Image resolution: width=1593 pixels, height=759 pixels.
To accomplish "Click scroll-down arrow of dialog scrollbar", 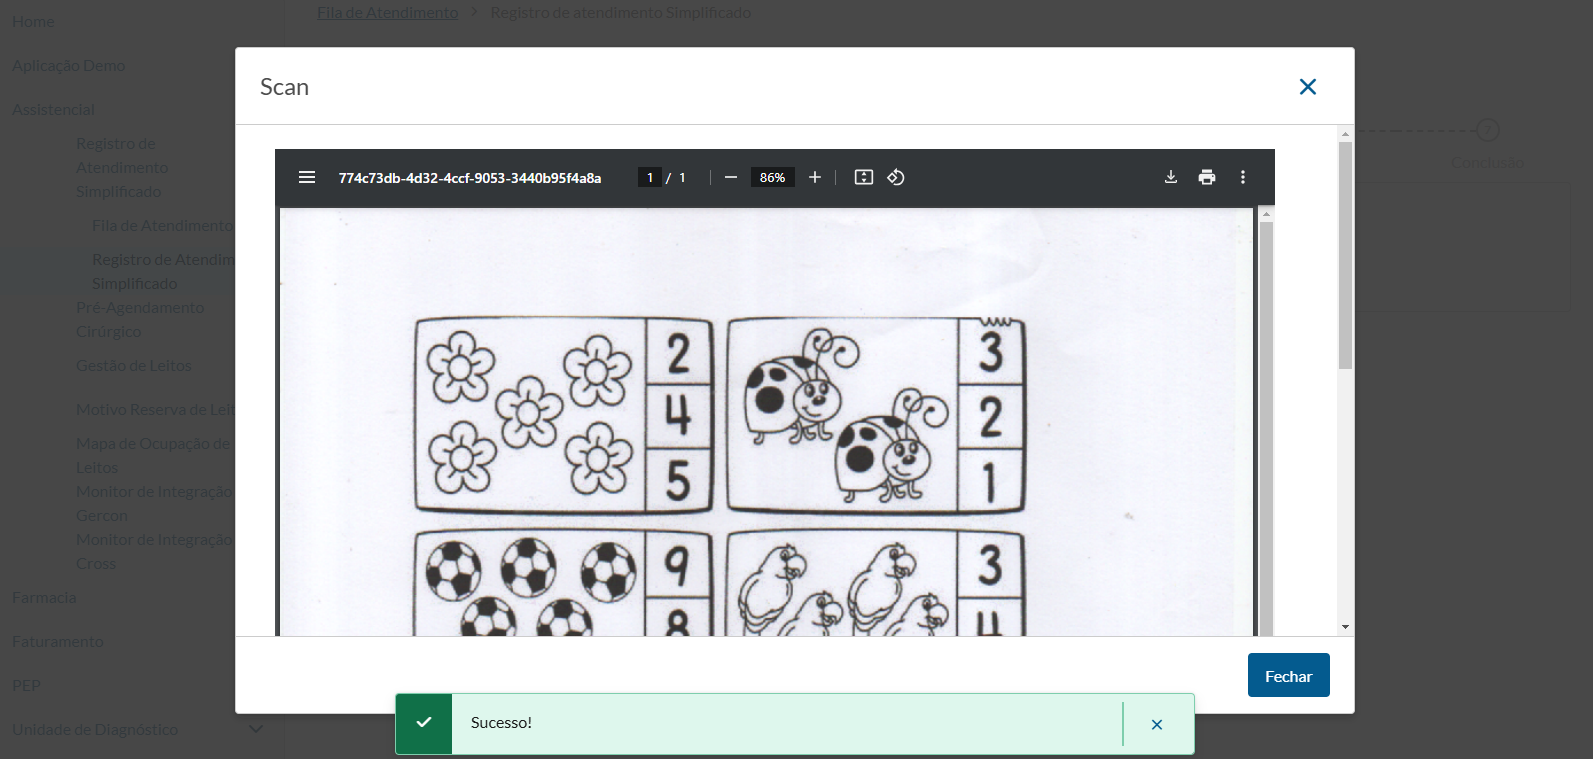I will [x=1345, y=627].
